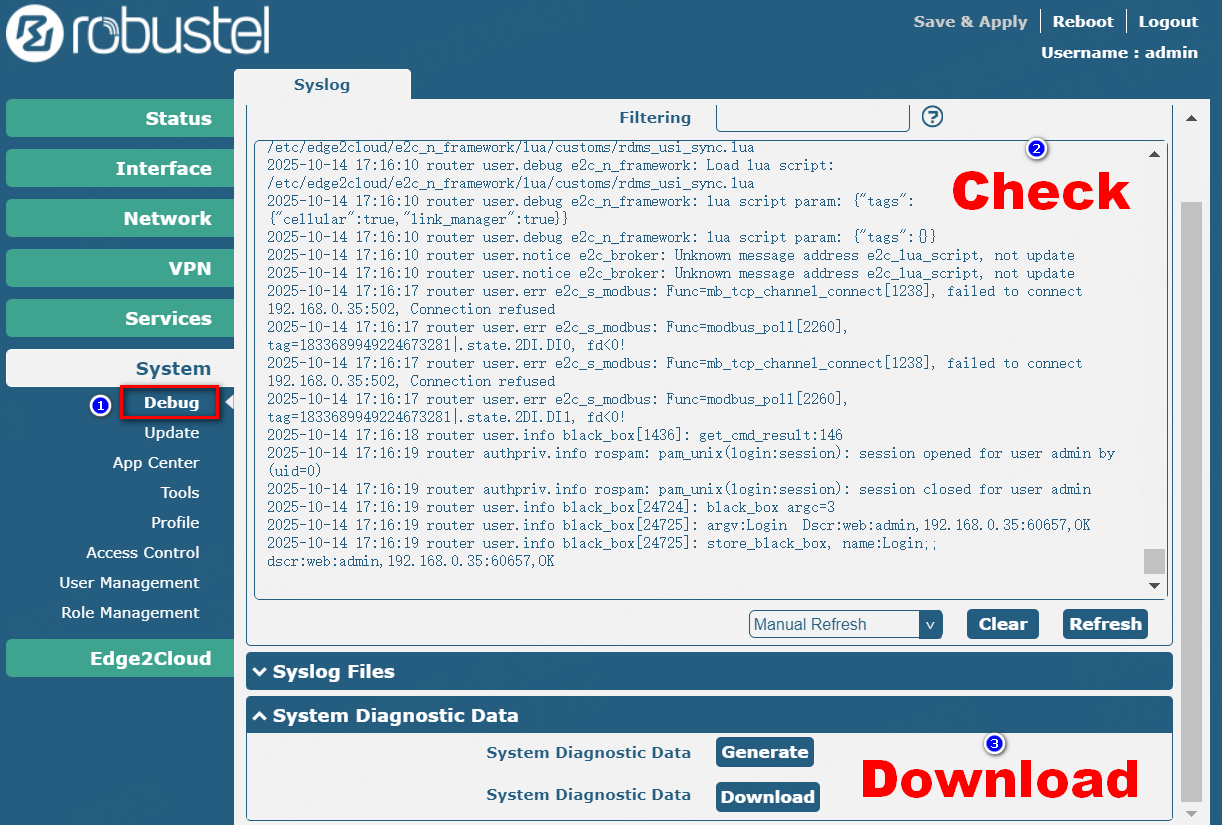Collapse the System Diagnostic Data section
The width and height of the screenshot is (1222, 825).
[709, 716]
